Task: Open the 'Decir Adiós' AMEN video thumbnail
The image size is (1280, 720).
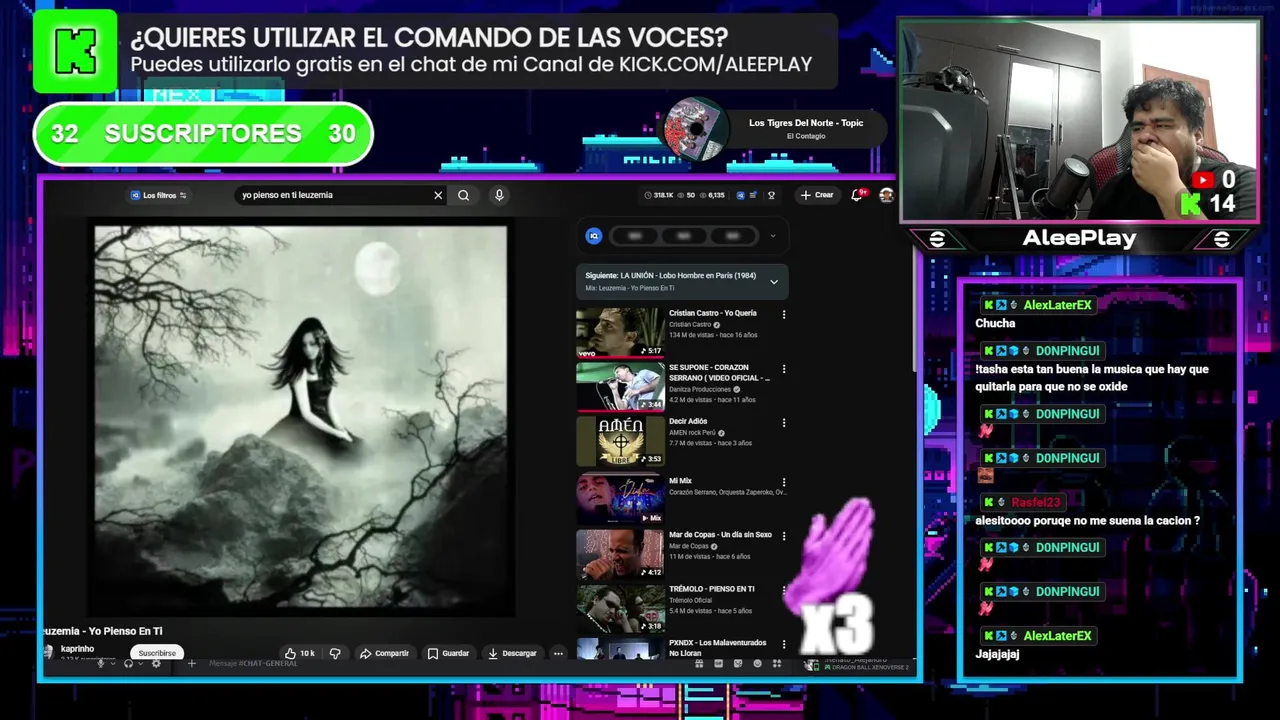Action: click(x=619, y=440)
